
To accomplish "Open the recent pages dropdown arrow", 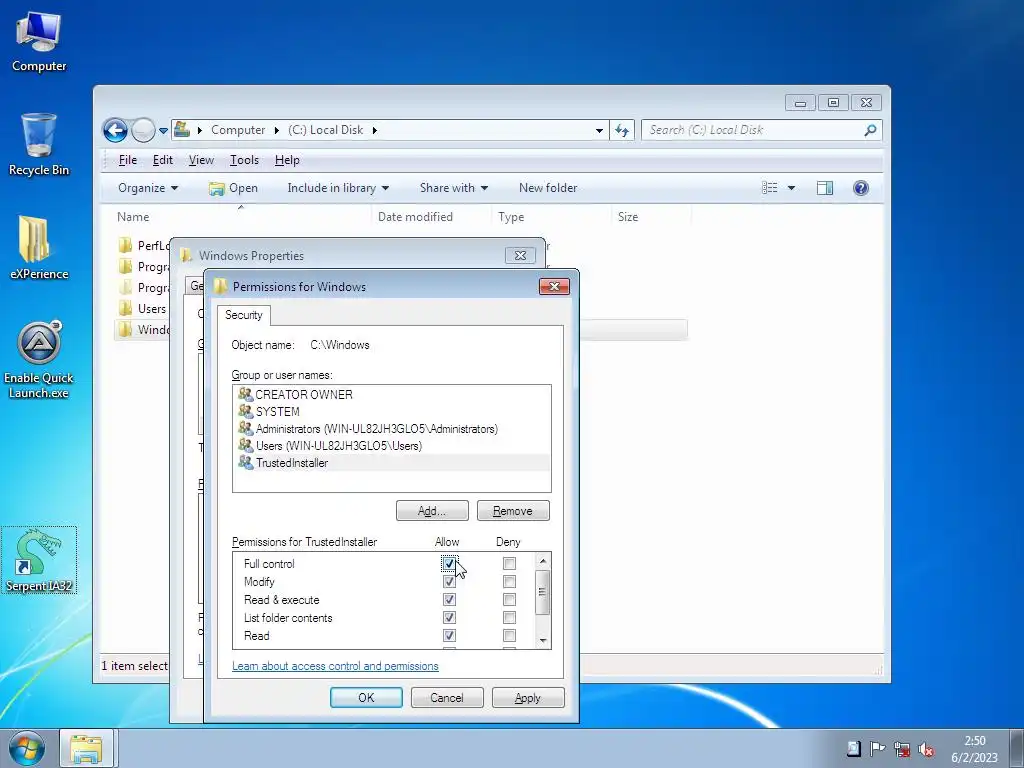I will (x=163, y=131).
